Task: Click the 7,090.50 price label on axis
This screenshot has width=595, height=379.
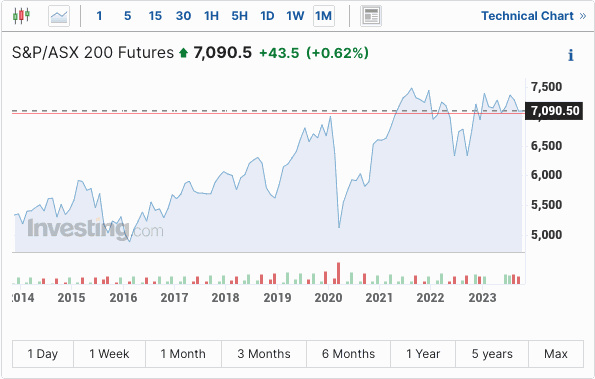Action: [554, 111]
